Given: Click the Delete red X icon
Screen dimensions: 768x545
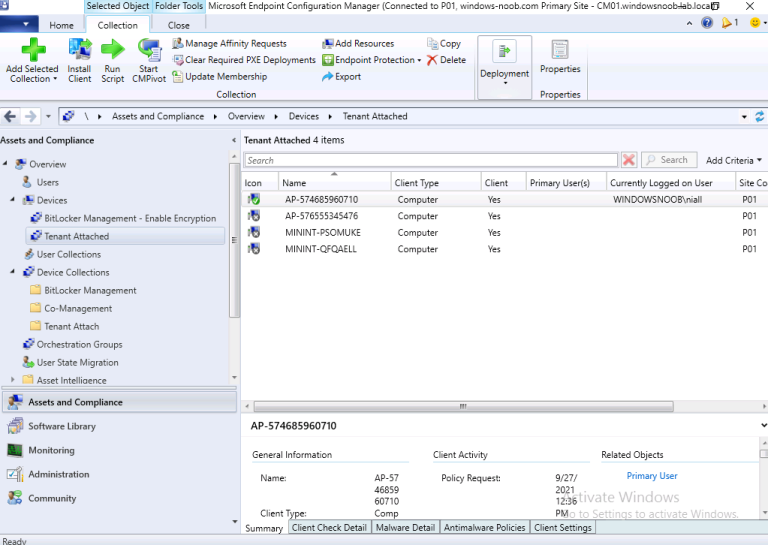Looking at the screenshot, I should tap(432, 60).
